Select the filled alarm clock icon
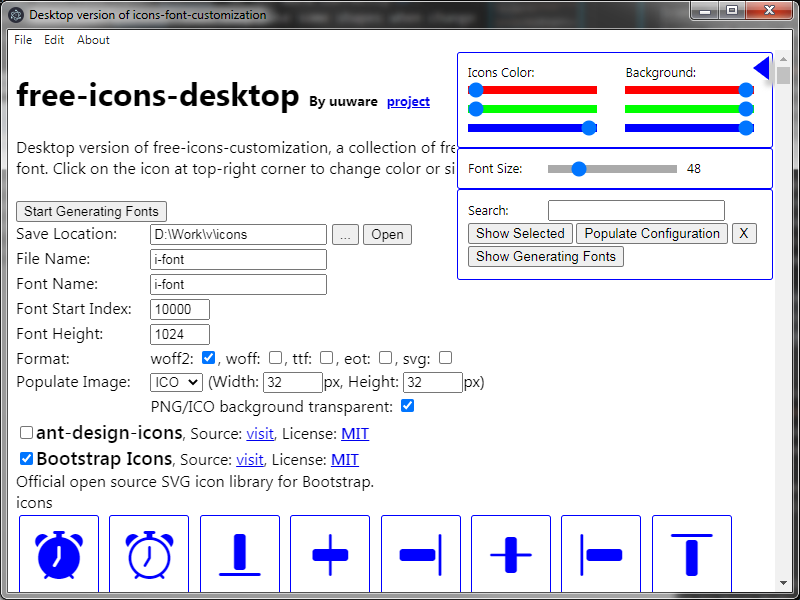This screenshot has height=600, width=800. [x=59, y=555]
